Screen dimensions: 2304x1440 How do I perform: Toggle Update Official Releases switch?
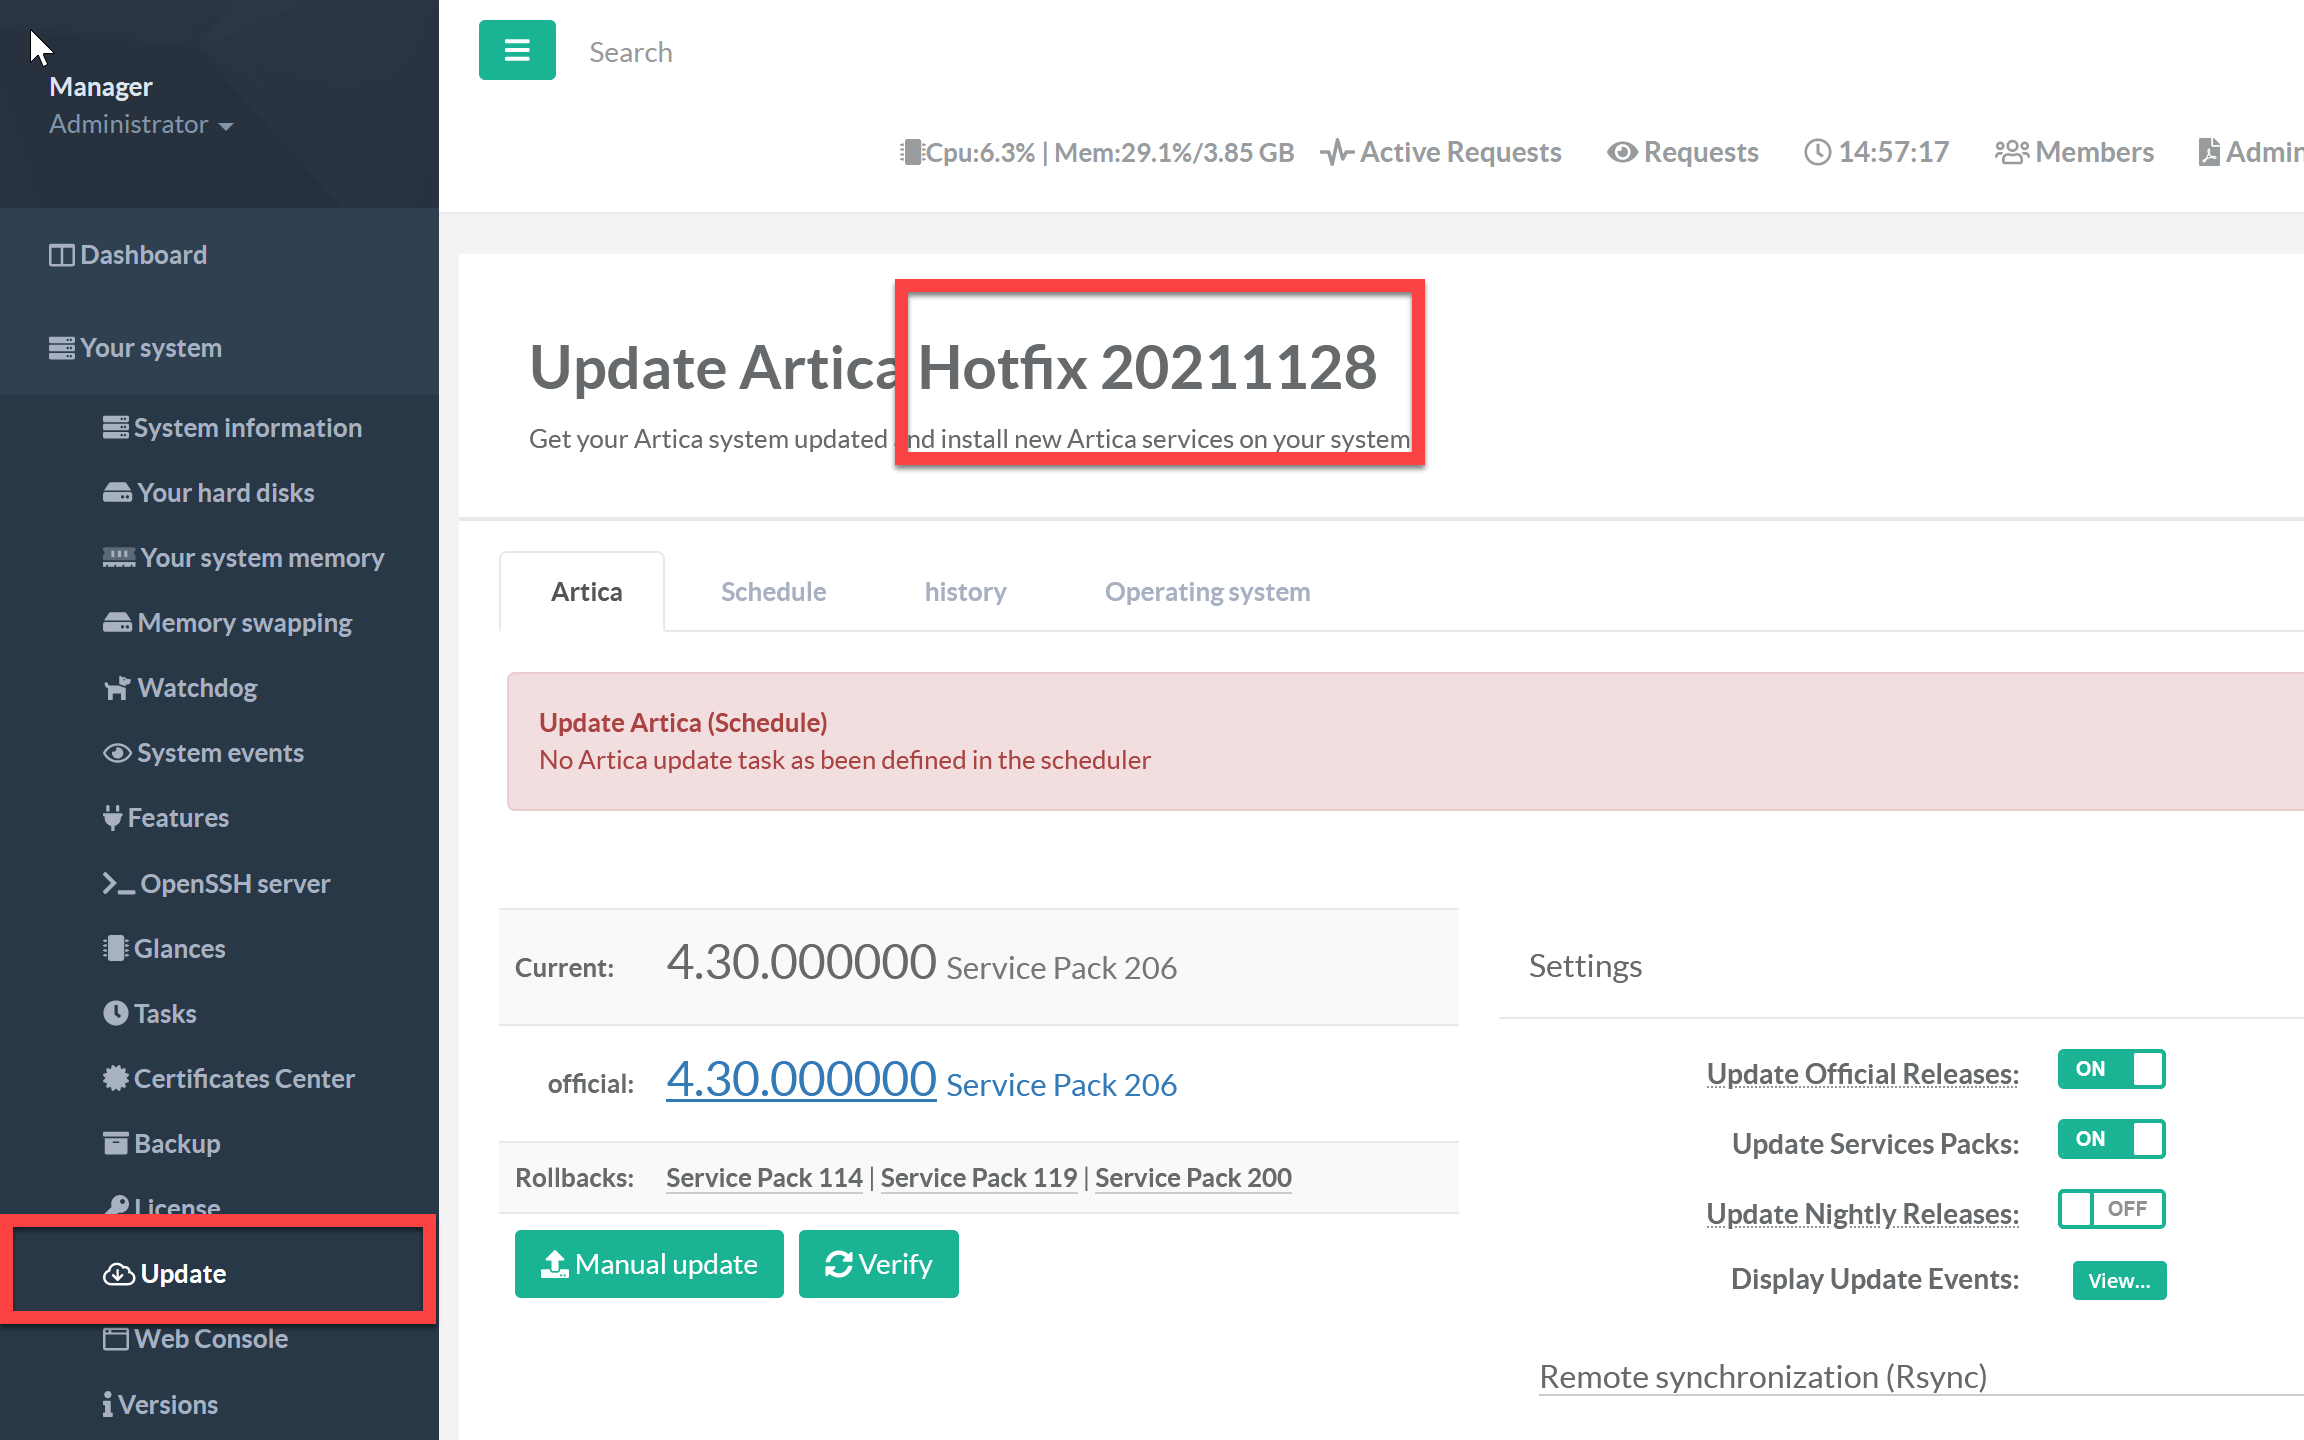(2110, 1069)
